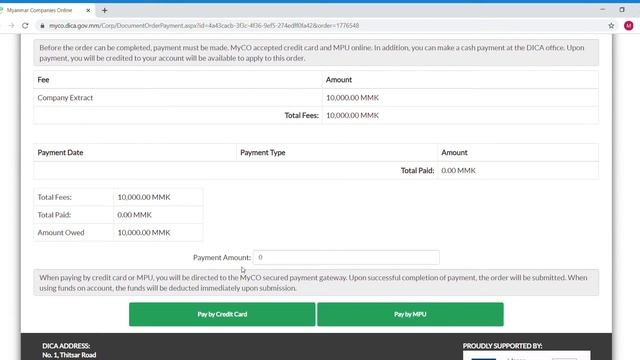
Task: Click the Payment Type column header
Action: (x=262, y=153)
